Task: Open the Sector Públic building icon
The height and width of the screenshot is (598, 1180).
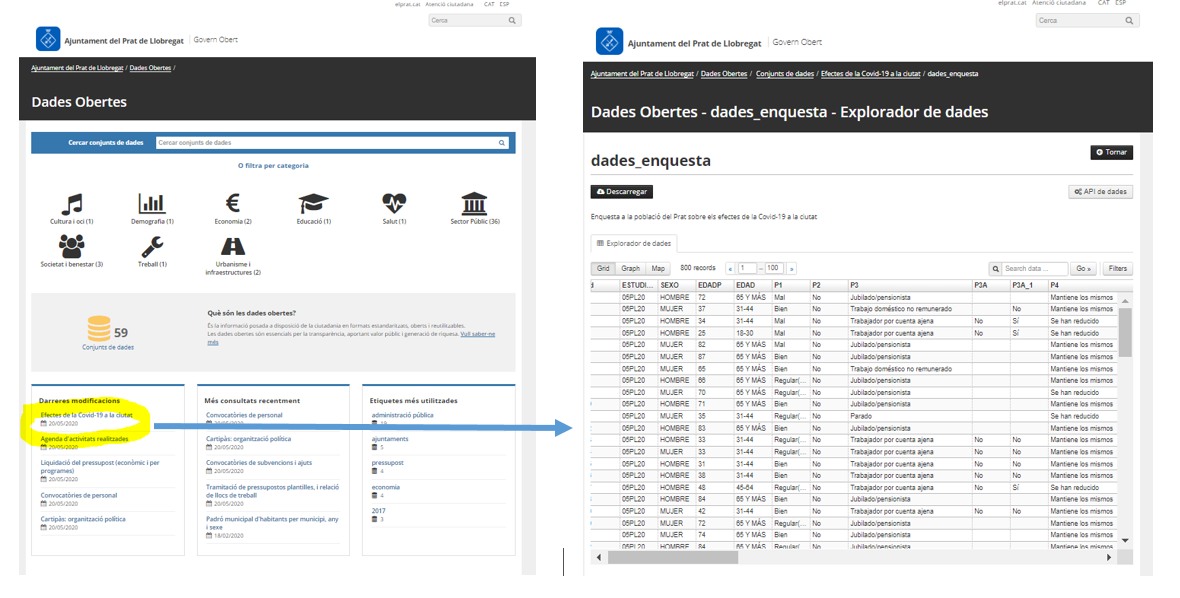Action: point(475,203)
